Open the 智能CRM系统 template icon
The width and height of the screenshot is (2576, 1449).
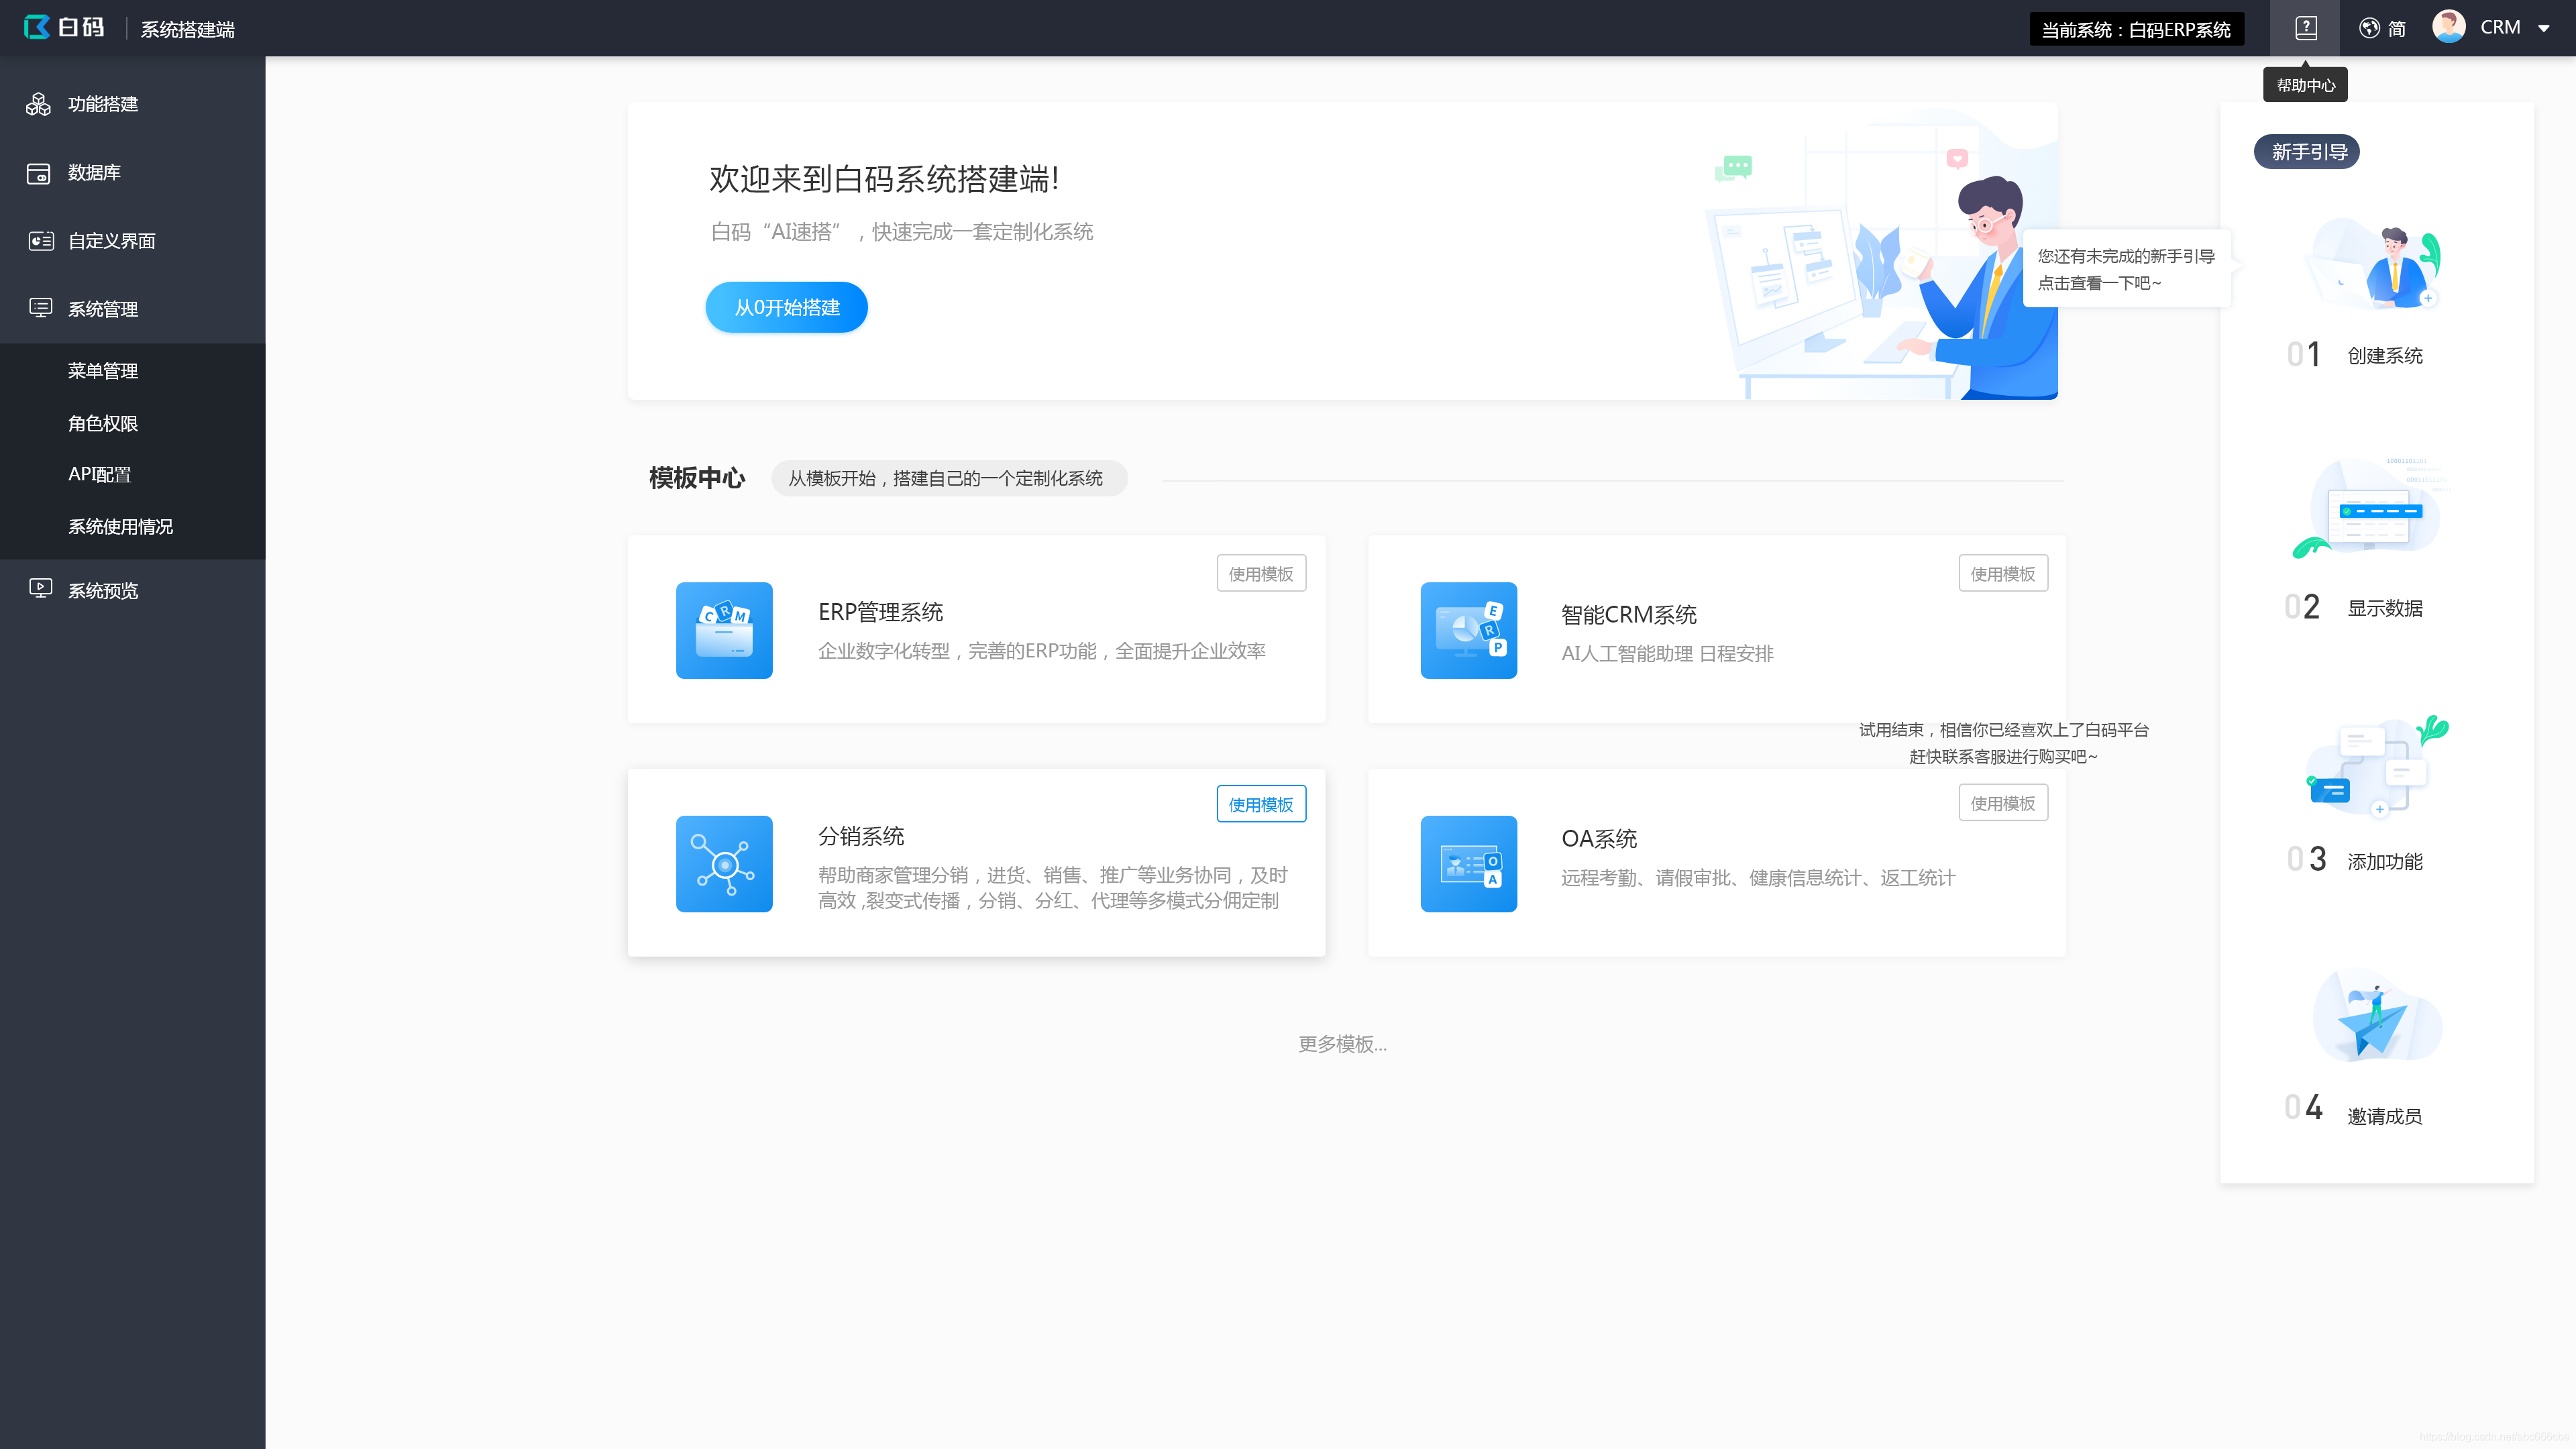(1468, 630)
